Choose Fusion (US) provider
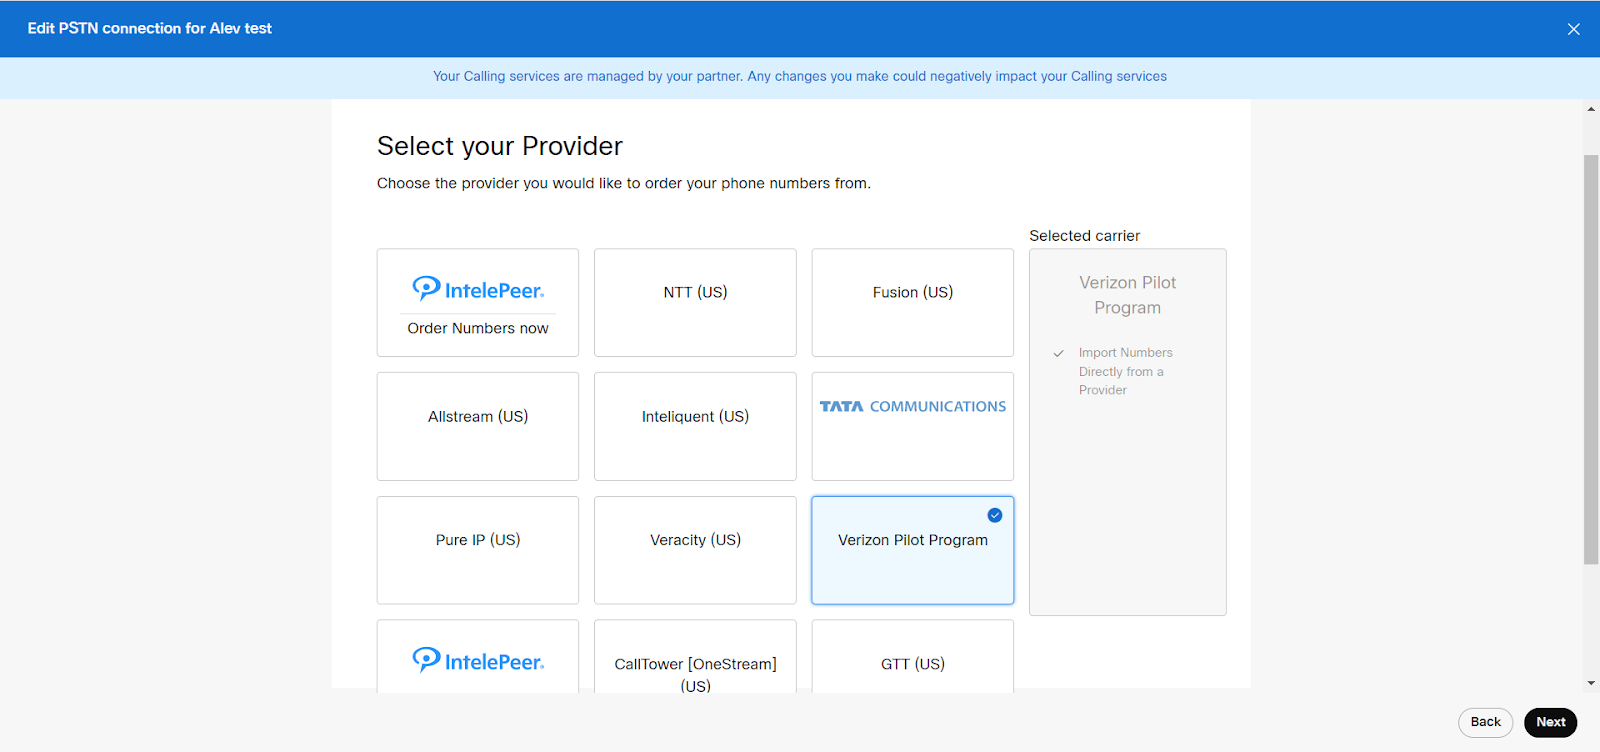The width and height of the screenshot is (1600, 752). (913, 303)
